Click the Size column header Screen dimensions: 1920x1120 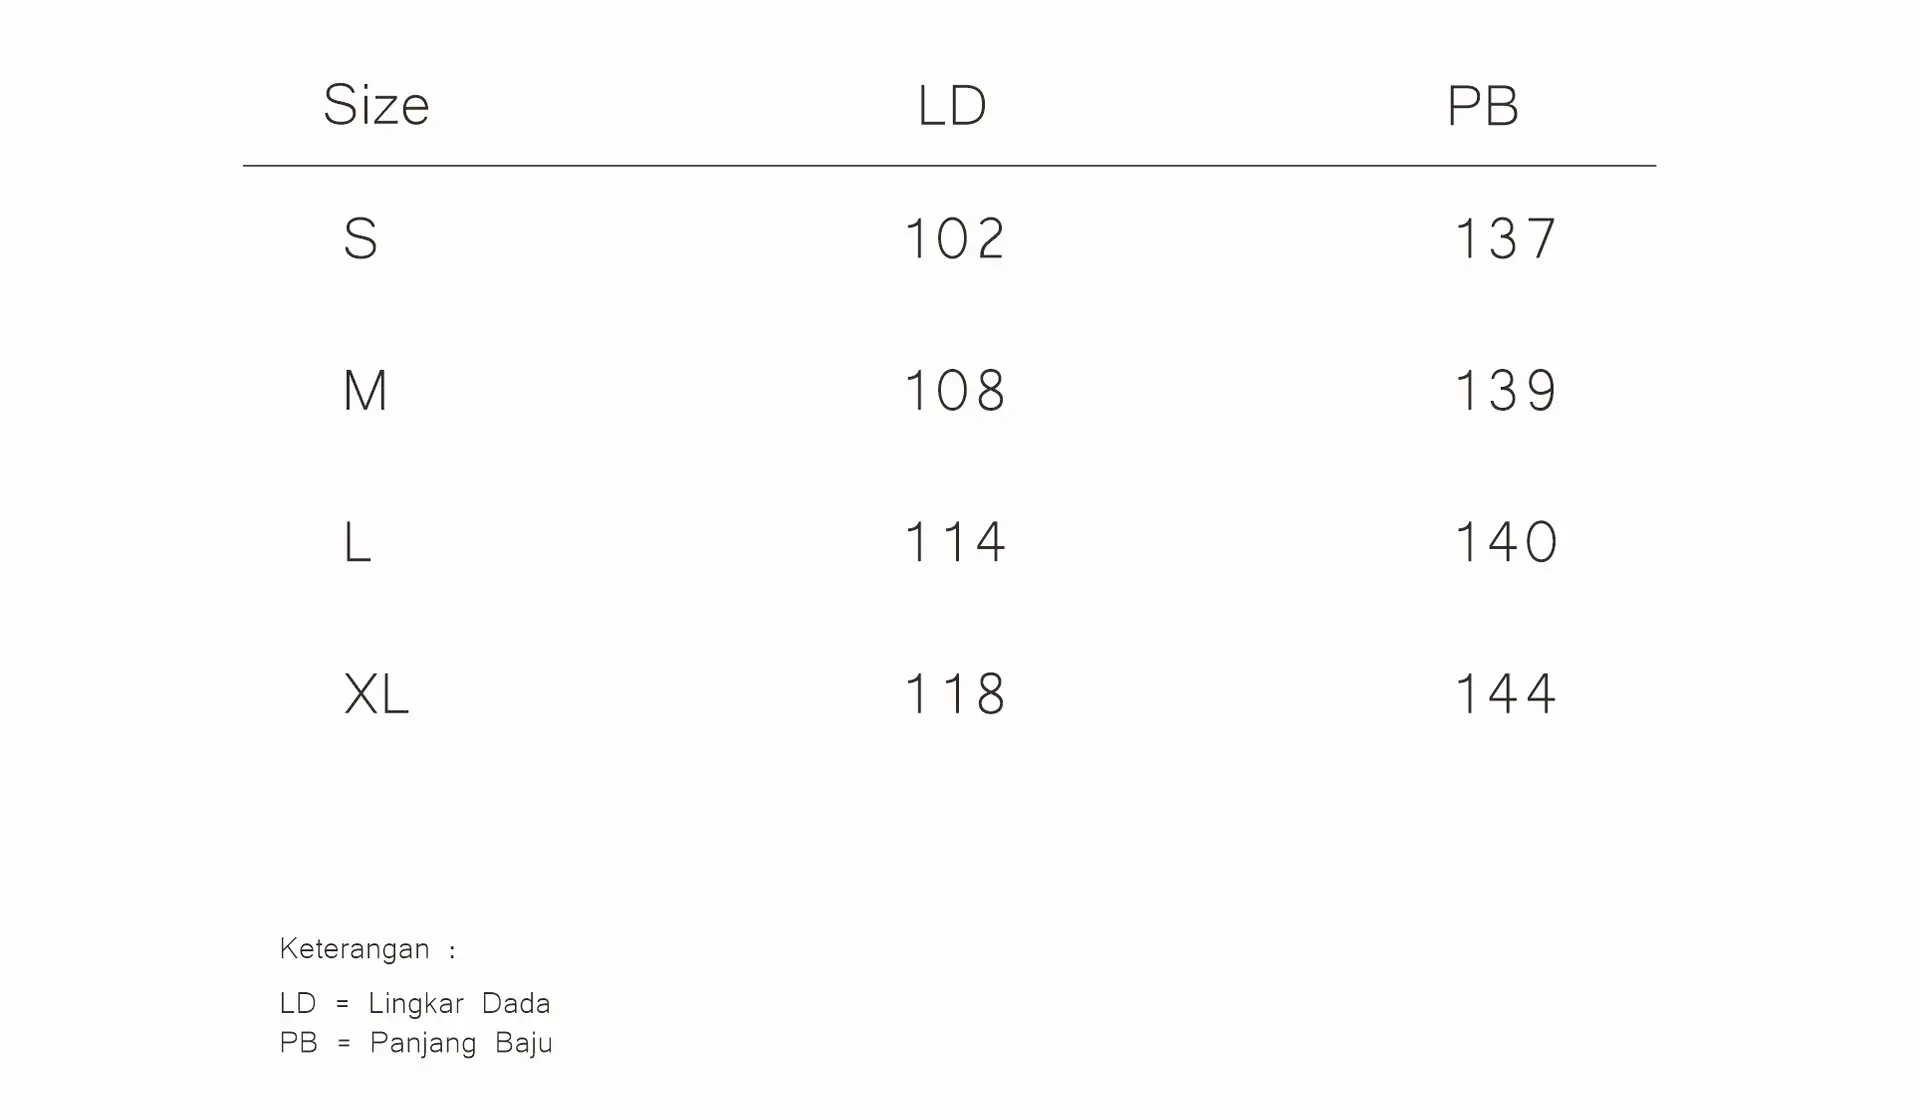[x=376, y=105]
